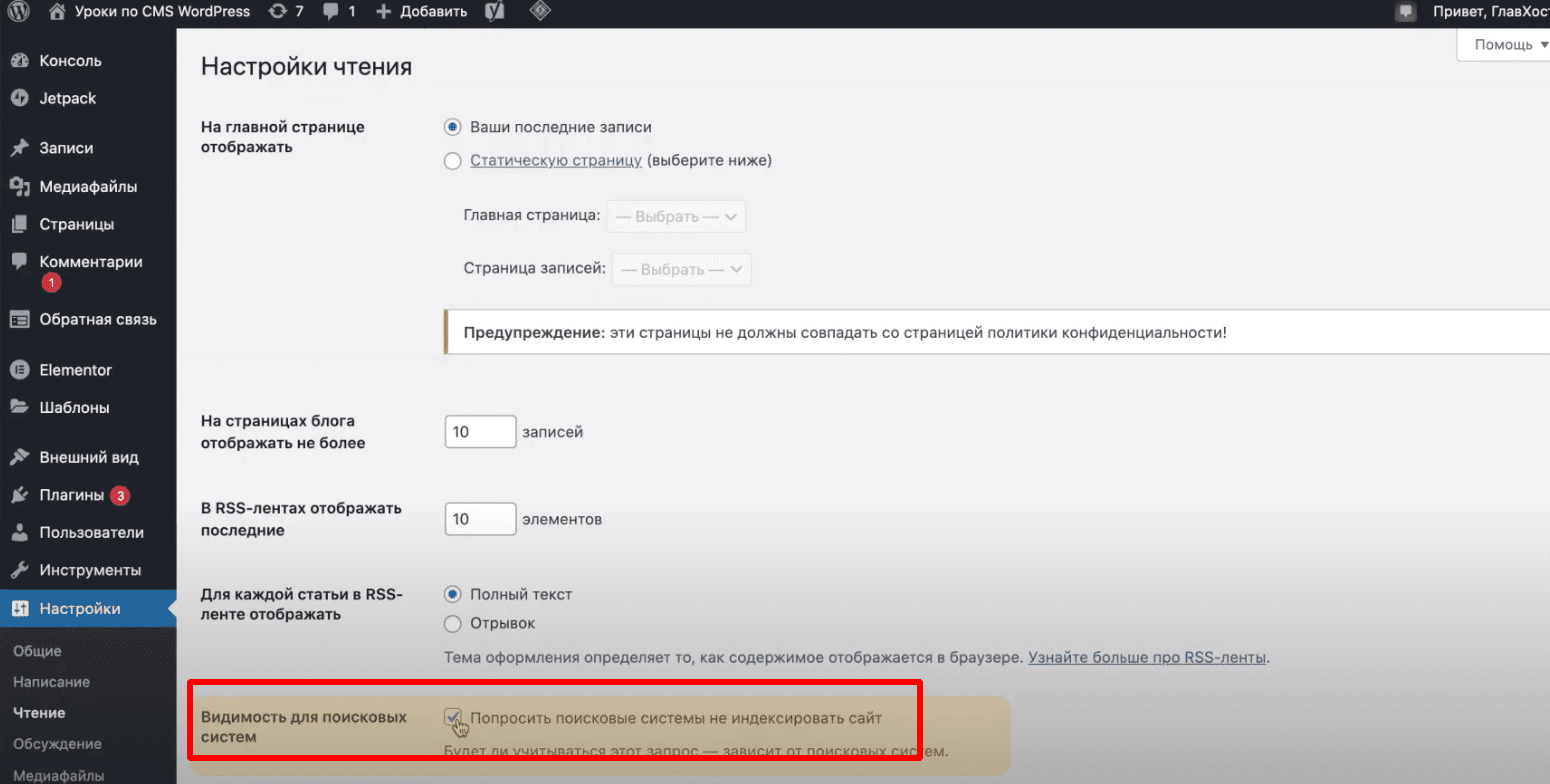This screenshot has width=1550, height=784.
Task: Click the WordPress logo icon
Action: coord(19,12)
